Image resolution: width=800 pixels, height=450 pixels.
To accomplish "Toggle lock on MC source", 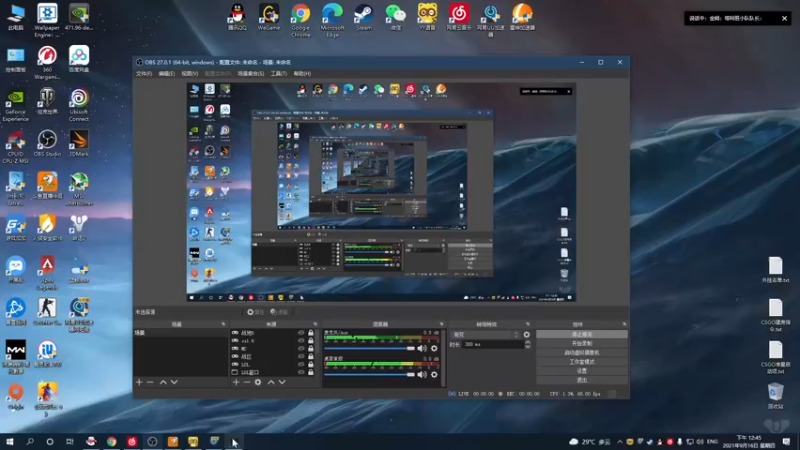I will pos(311,348).
